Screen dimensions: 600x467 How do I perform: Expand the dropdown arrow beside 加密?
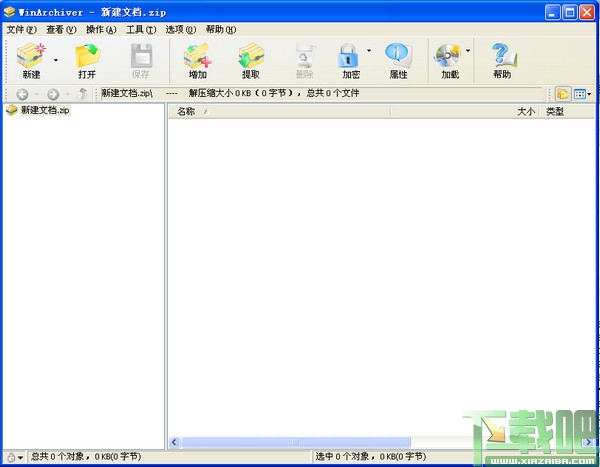[369, 50]
